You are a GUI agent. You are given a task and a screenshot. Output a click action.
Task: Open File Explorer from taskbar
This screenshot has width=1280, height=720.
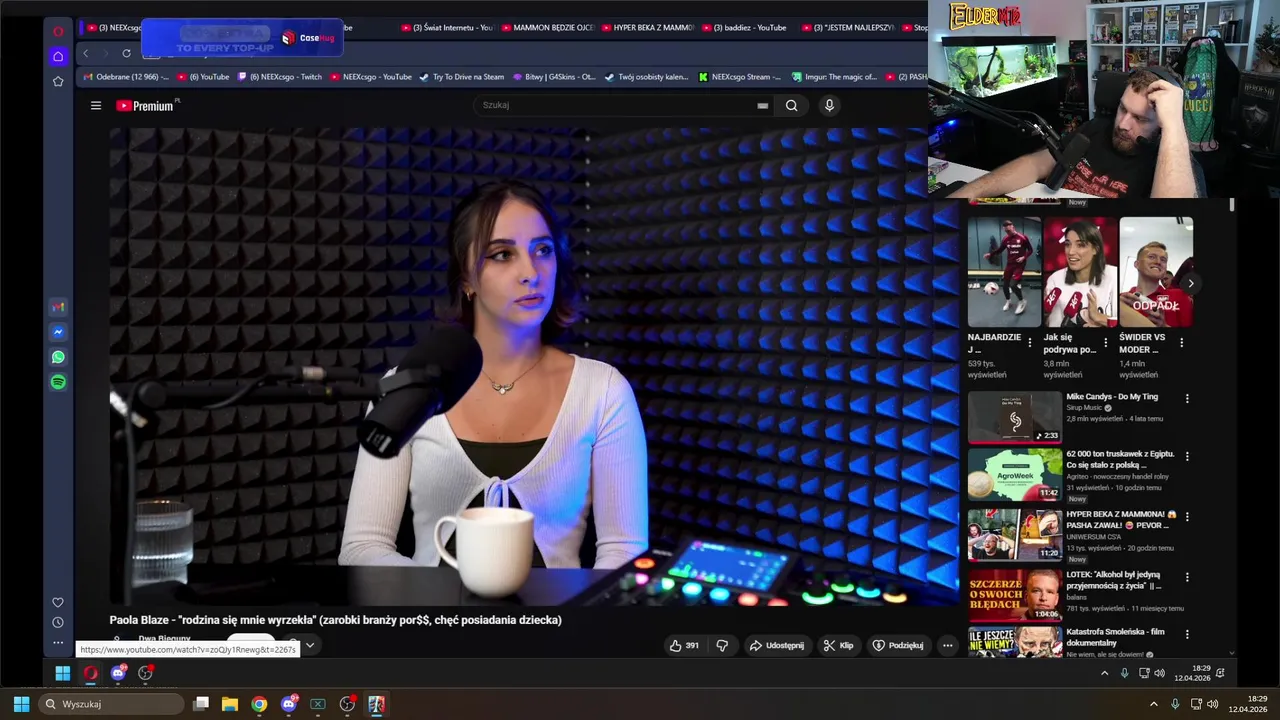click(x=230, y=704)
